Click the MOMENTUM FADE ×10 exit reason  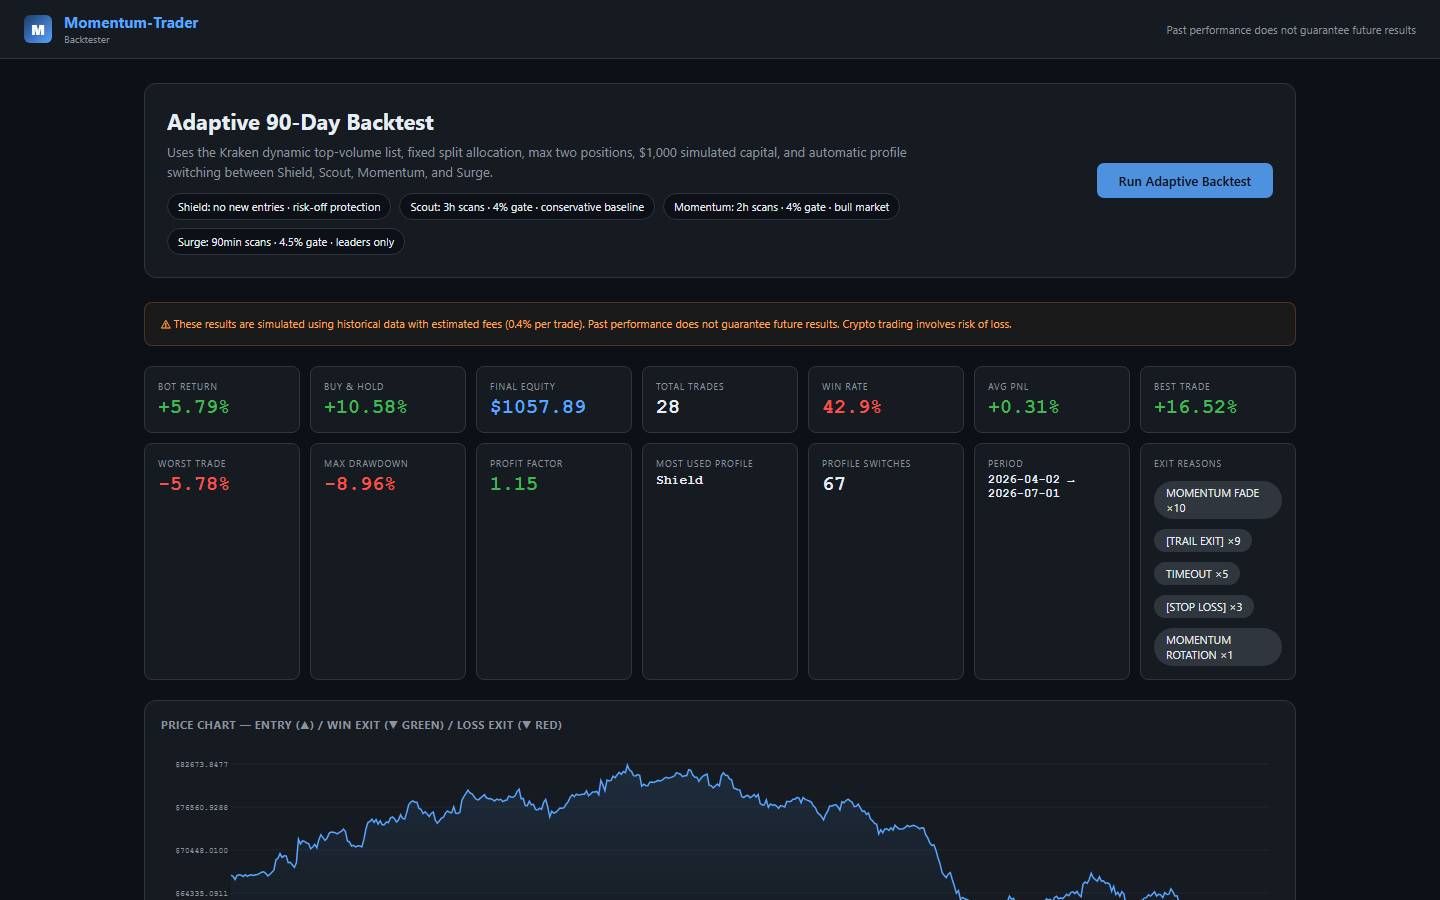1217,500
